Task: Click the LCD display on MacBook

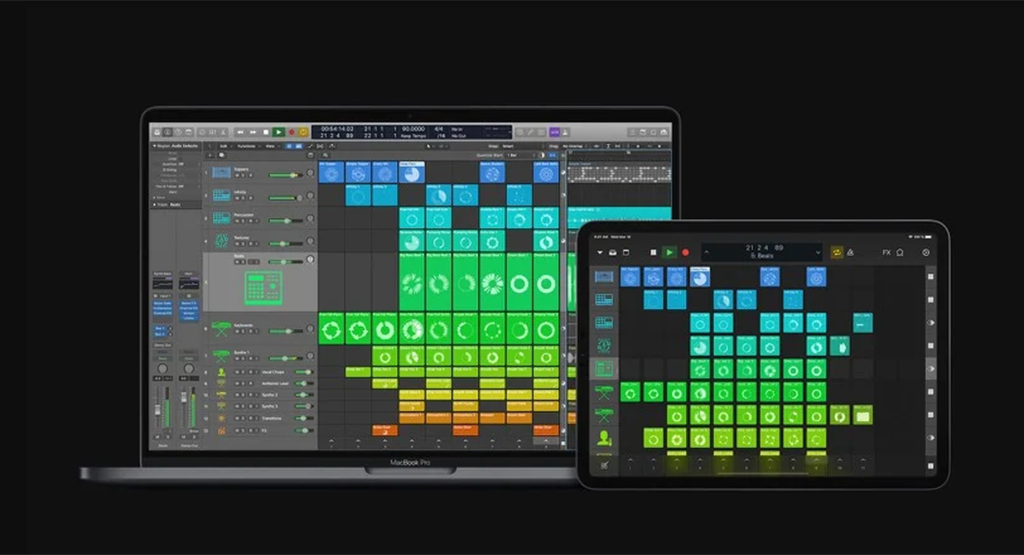Action: 411,132
